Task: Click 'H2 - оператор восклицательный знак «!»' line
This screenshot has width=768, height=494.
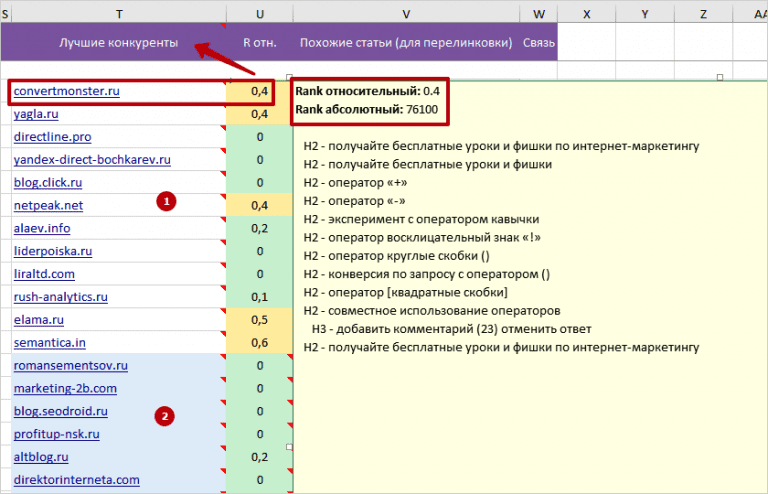Action: point(422,237)
